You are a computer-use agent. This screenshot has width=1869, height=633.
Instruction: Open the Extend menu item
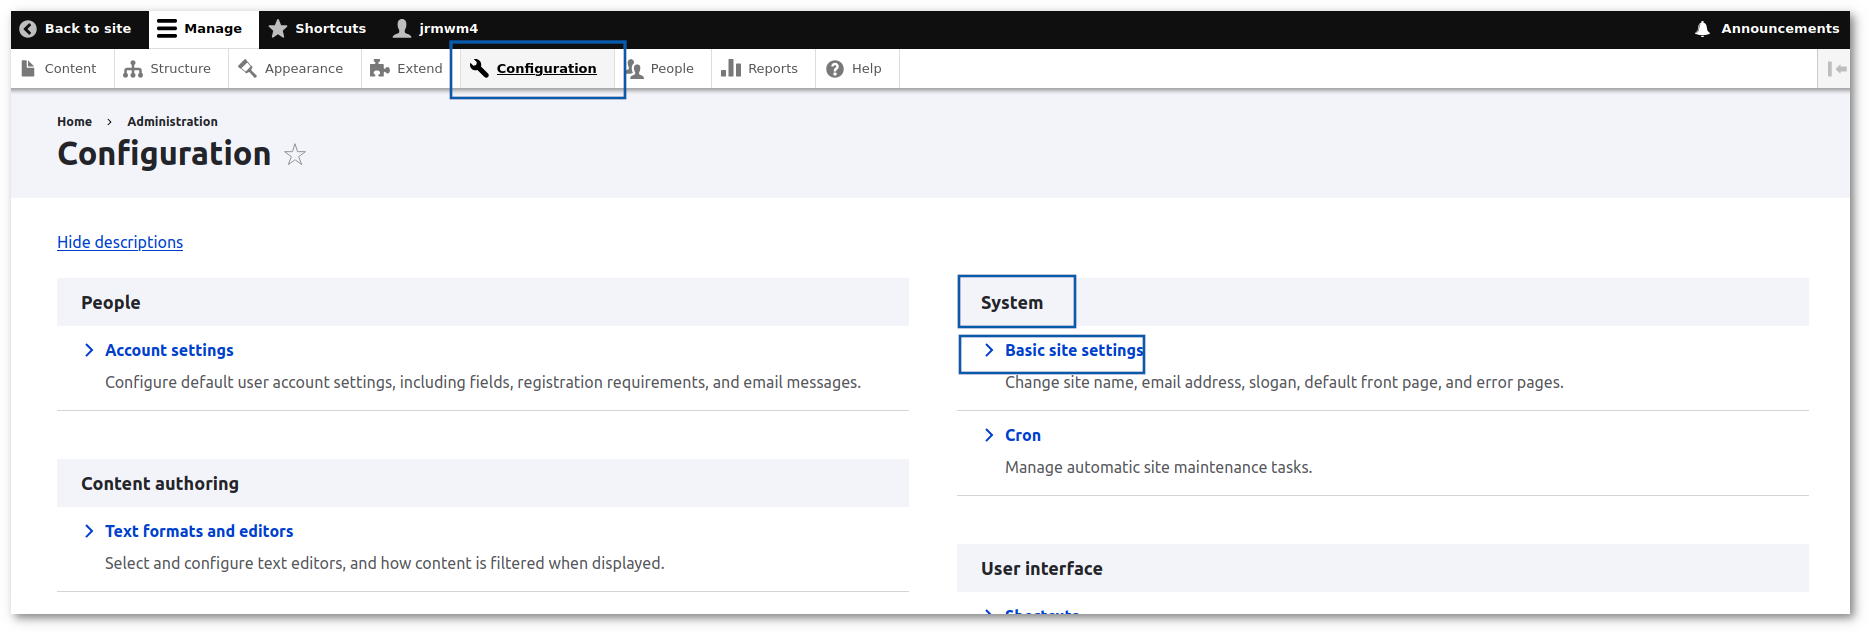tap(407, 69)
